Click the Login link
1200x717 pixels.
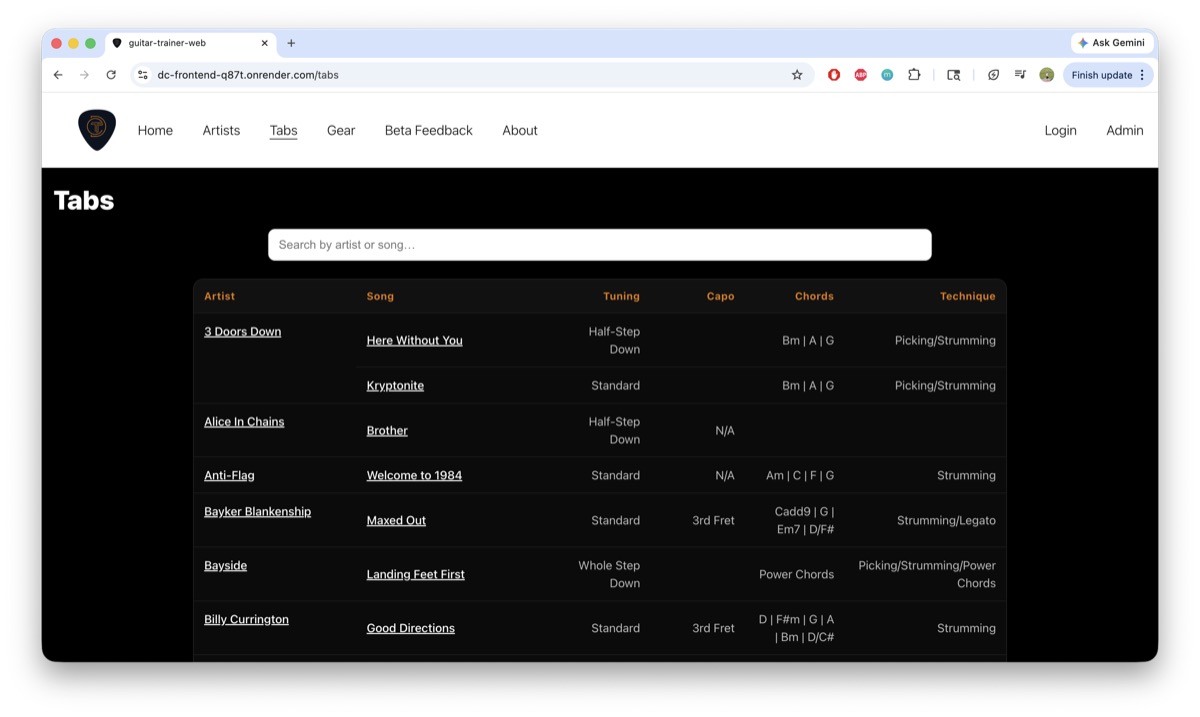click(x=1060, y=130)
